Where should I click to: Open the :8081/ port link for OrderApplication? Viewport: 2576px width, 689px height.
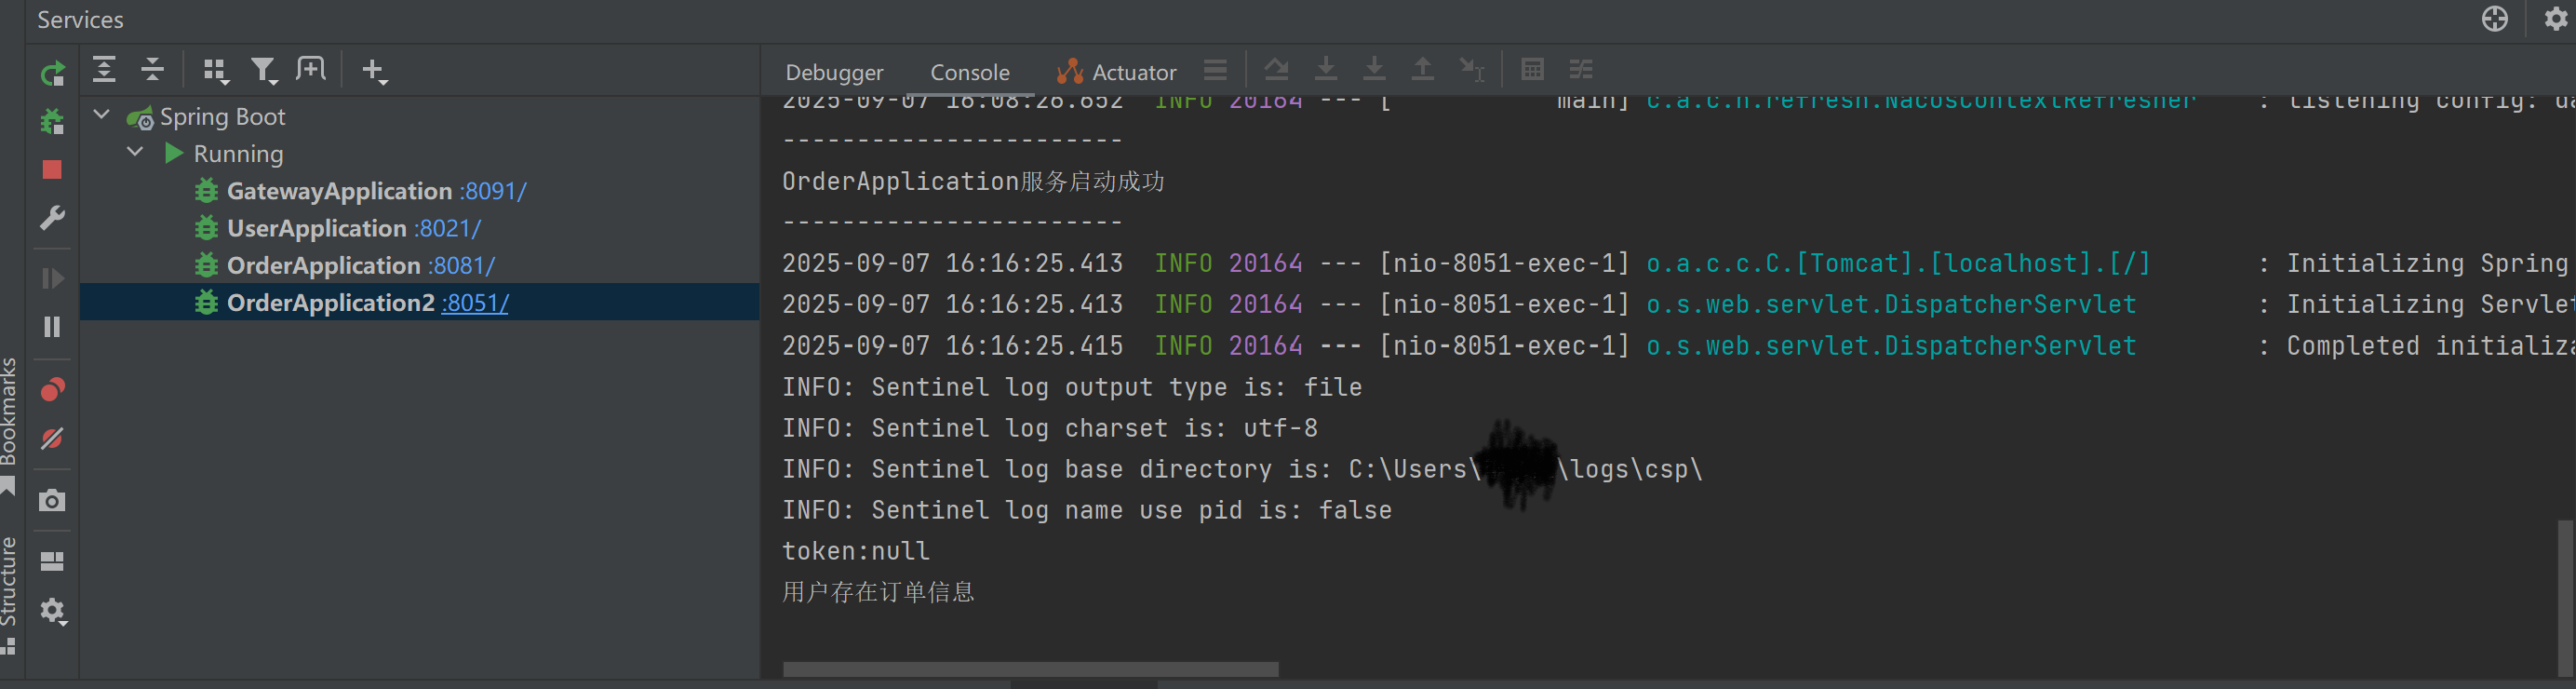pos(462,265)
